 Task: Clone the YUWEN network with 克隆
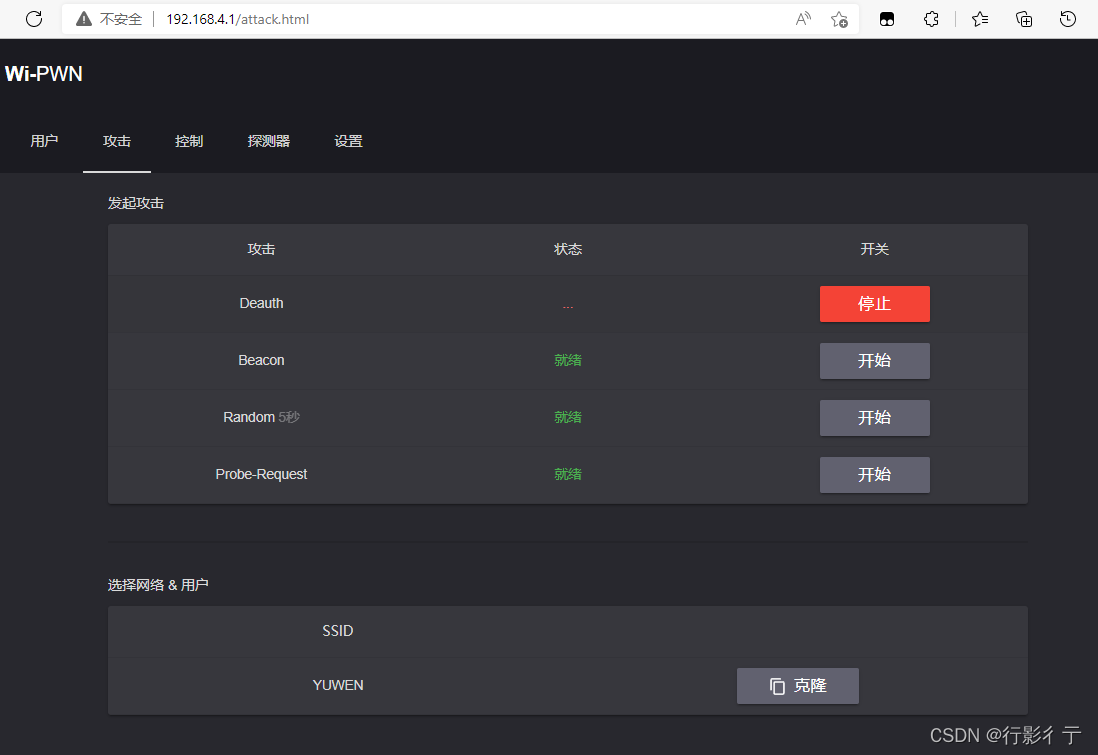coord(798,686)
